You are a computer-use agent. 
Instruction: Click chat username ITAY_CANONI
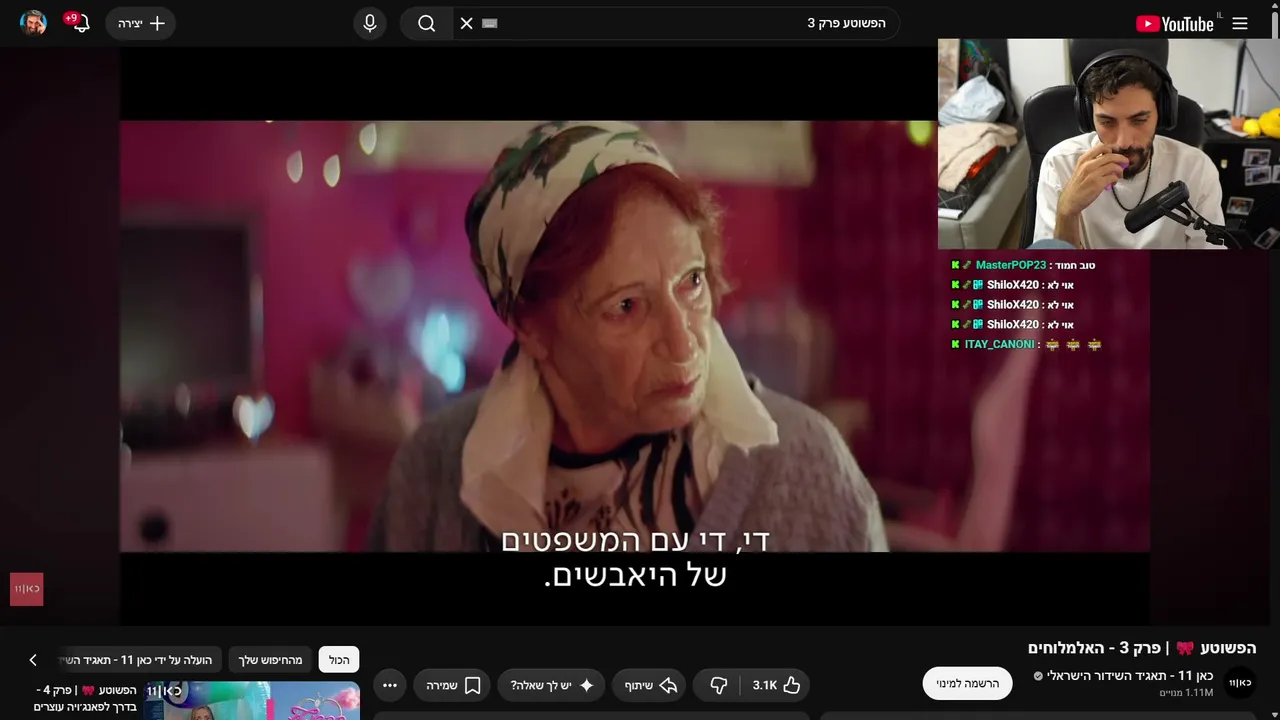999,344
